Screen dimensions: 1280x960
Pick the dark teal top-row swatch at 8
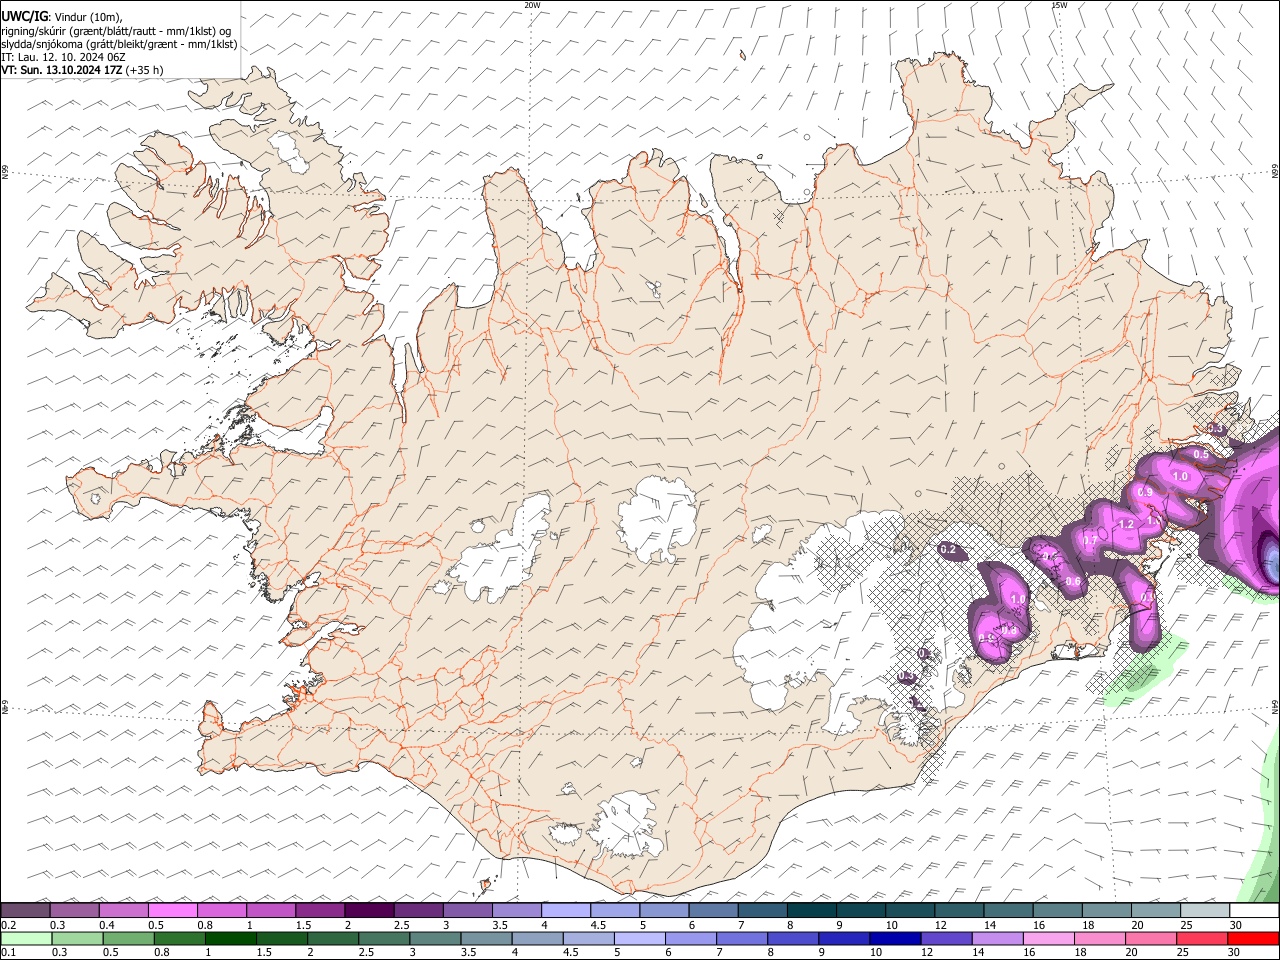click(811, 910)
